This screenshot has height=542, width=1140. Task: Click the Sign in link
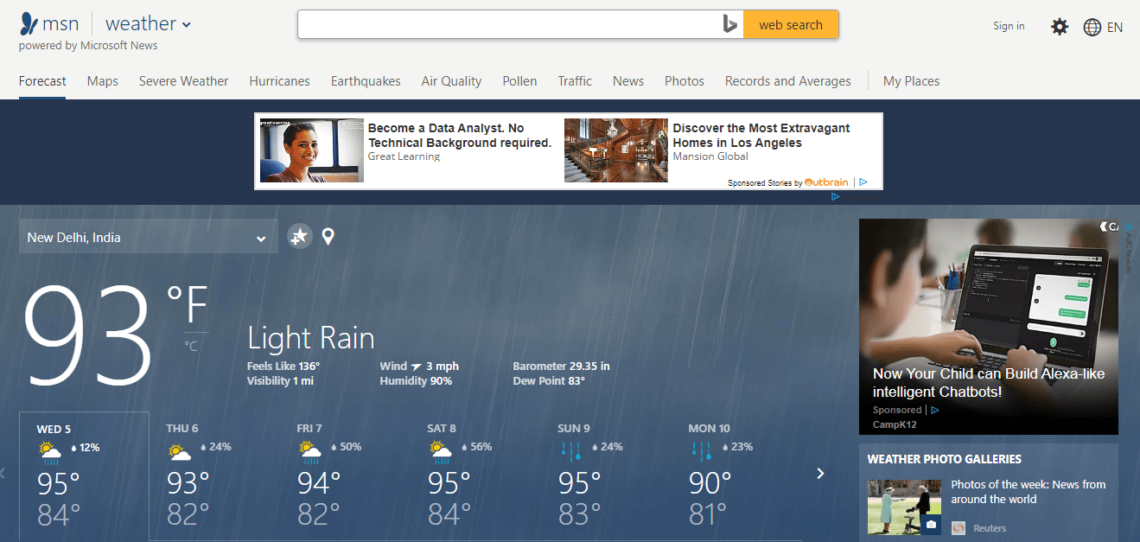tap(1008, 26)
